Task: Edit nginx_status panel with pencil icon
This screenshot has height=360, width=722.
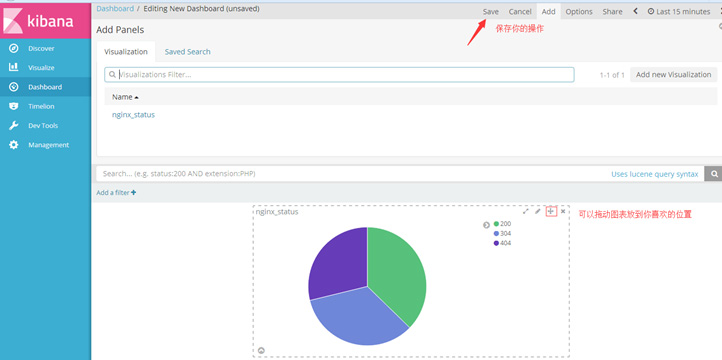Action: click(x=537, y=211)
